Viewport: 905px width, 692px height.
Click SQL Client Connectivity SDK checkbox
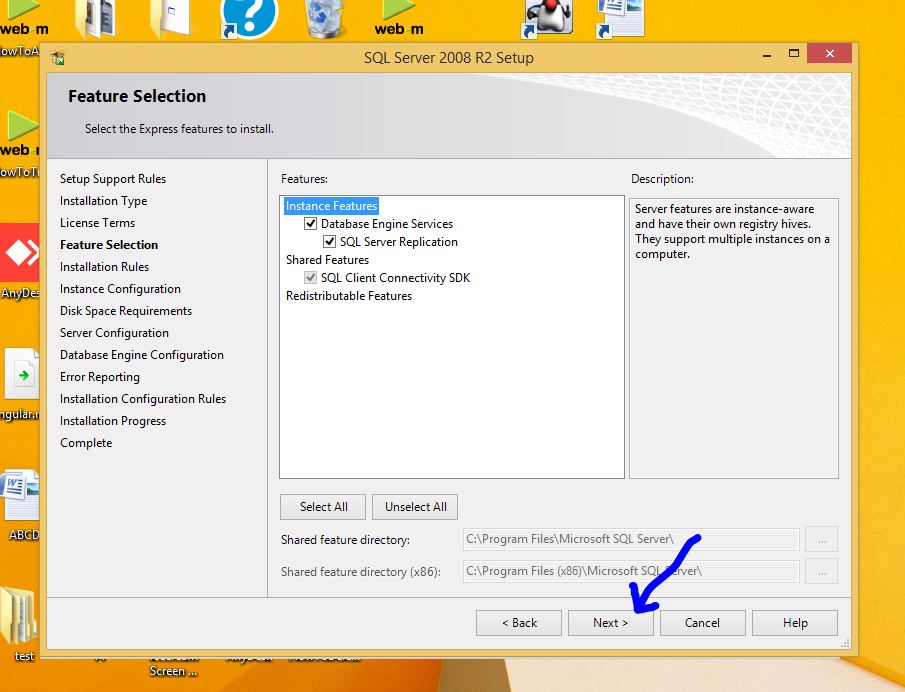[x=310, y=278]
